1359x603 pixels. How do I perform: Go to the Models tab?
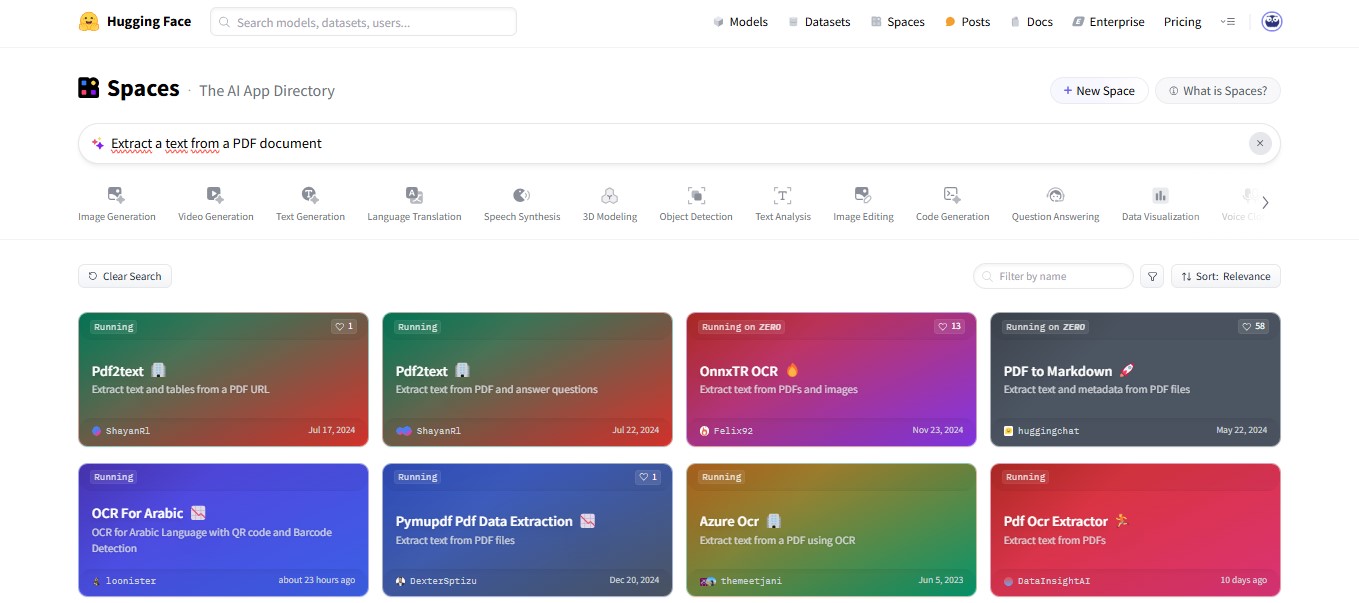point(740,21)
